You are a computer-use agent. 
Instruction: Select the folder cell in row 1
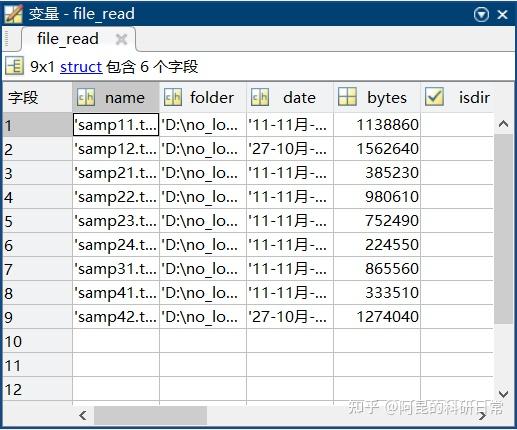(x=203, y=125)
